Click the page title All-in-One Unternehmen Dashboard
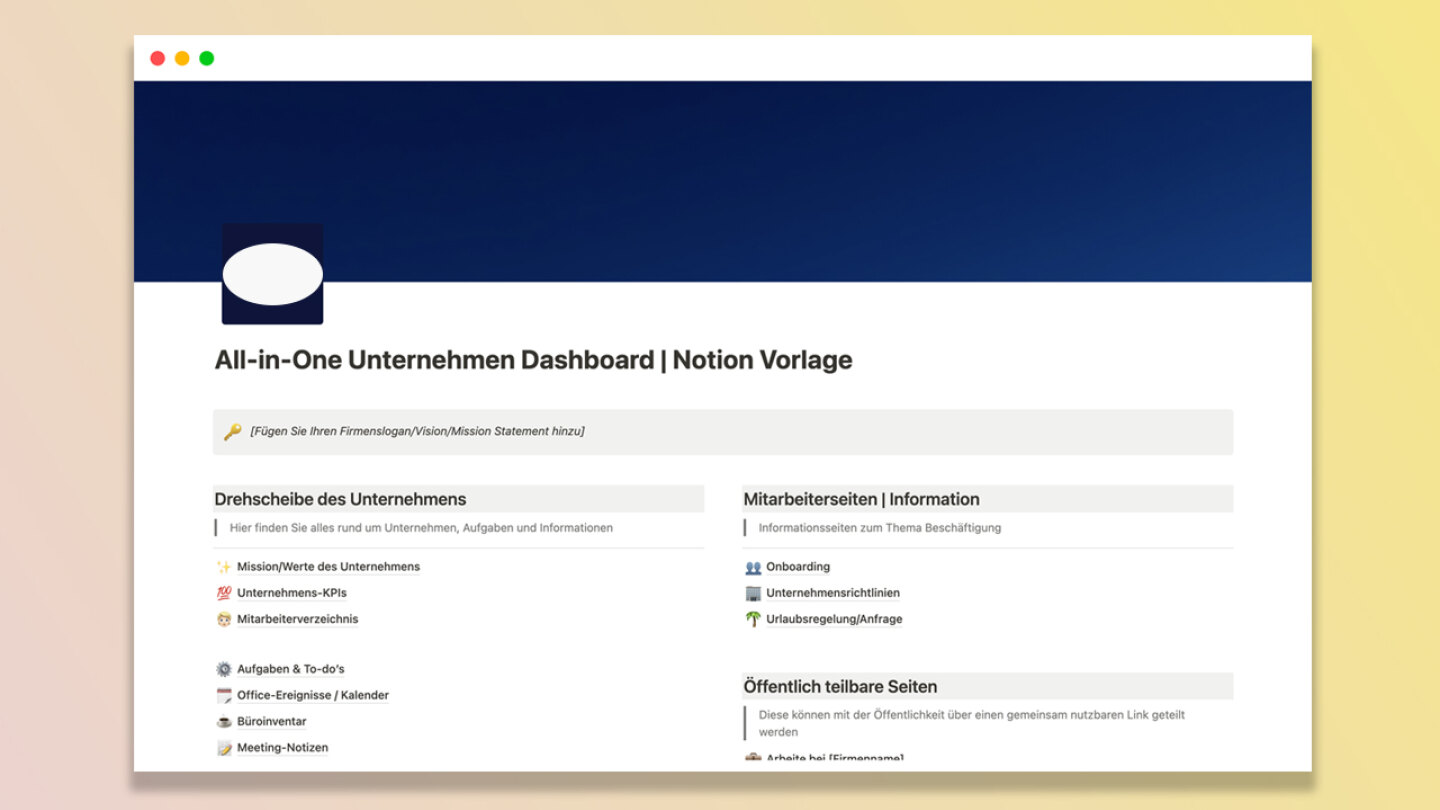1440x810 pixels. (533, 360)
